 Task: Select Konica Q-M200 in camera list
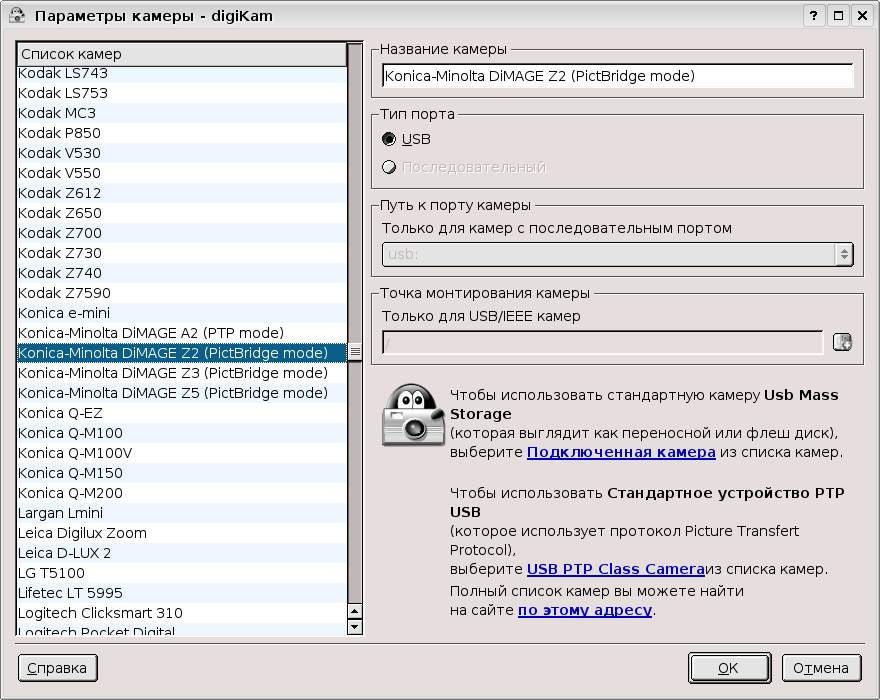pos(182,493)
